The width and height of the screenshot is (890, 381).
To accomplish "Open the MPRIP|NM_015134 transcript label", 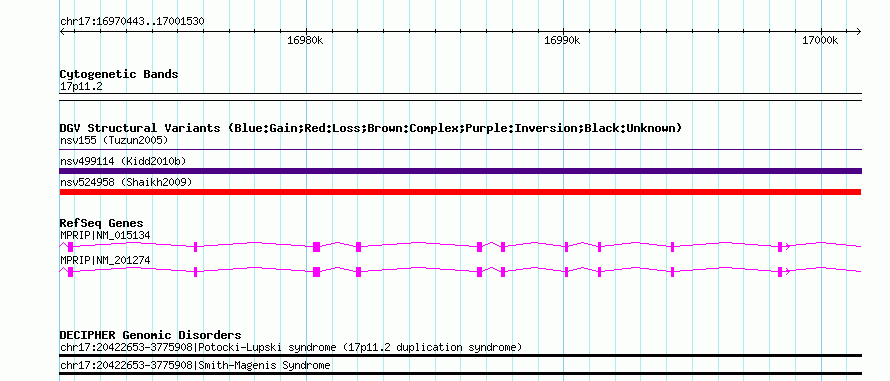I will [x=105, y=235].
